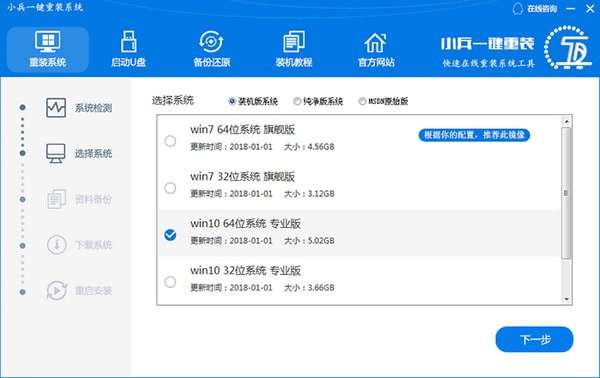
Task: Click the scroll up arrow of system list
Action: tap(566, 121)
